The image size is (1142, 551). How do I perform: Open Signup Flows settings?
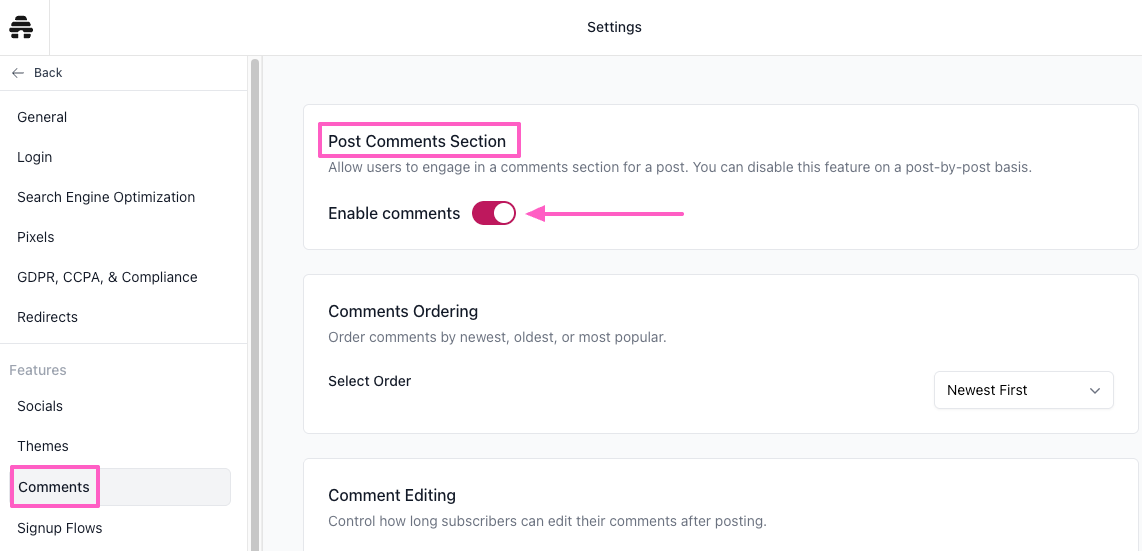tap(60, 528)
